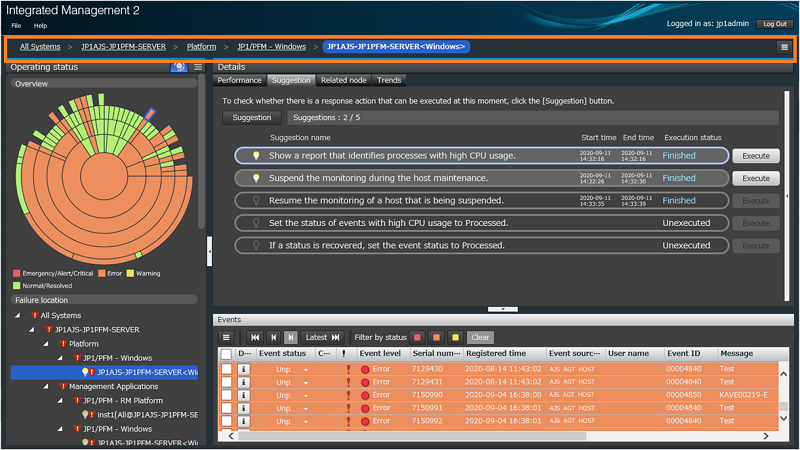Go to All Systems breadcrumb link
This screenshot has height=450, width=800.
tap(40, 46)
